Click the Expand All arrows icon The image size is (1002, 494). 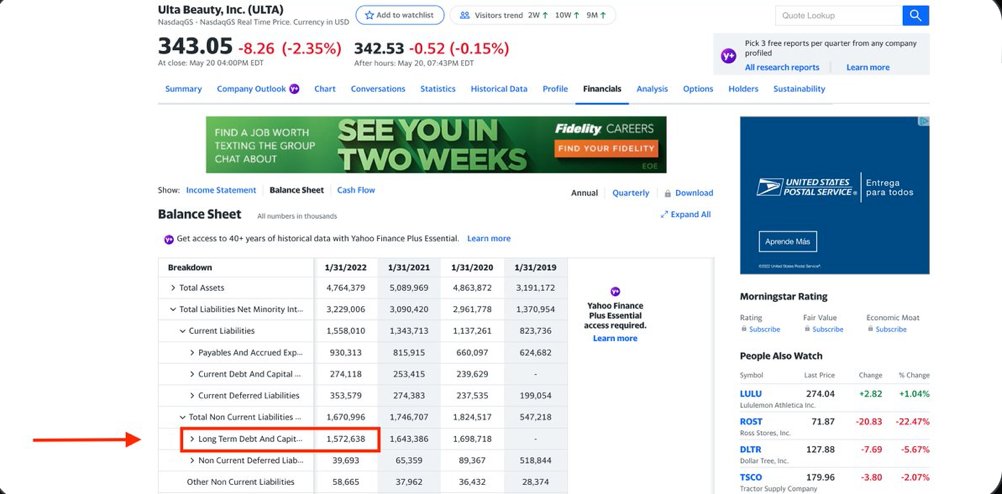(664, 215)
